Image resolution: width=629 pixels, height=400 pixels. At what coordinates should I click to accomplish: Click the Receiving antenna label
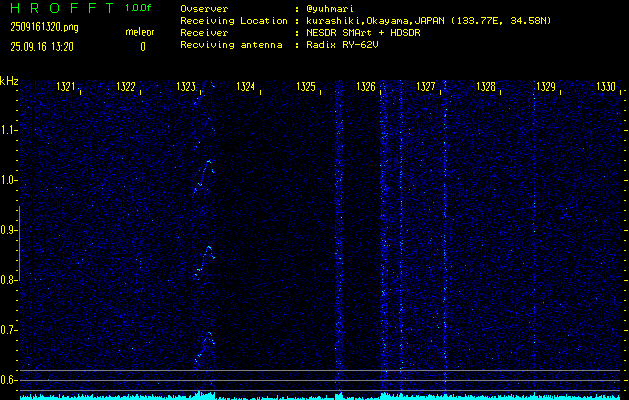(x=231, y=45)
